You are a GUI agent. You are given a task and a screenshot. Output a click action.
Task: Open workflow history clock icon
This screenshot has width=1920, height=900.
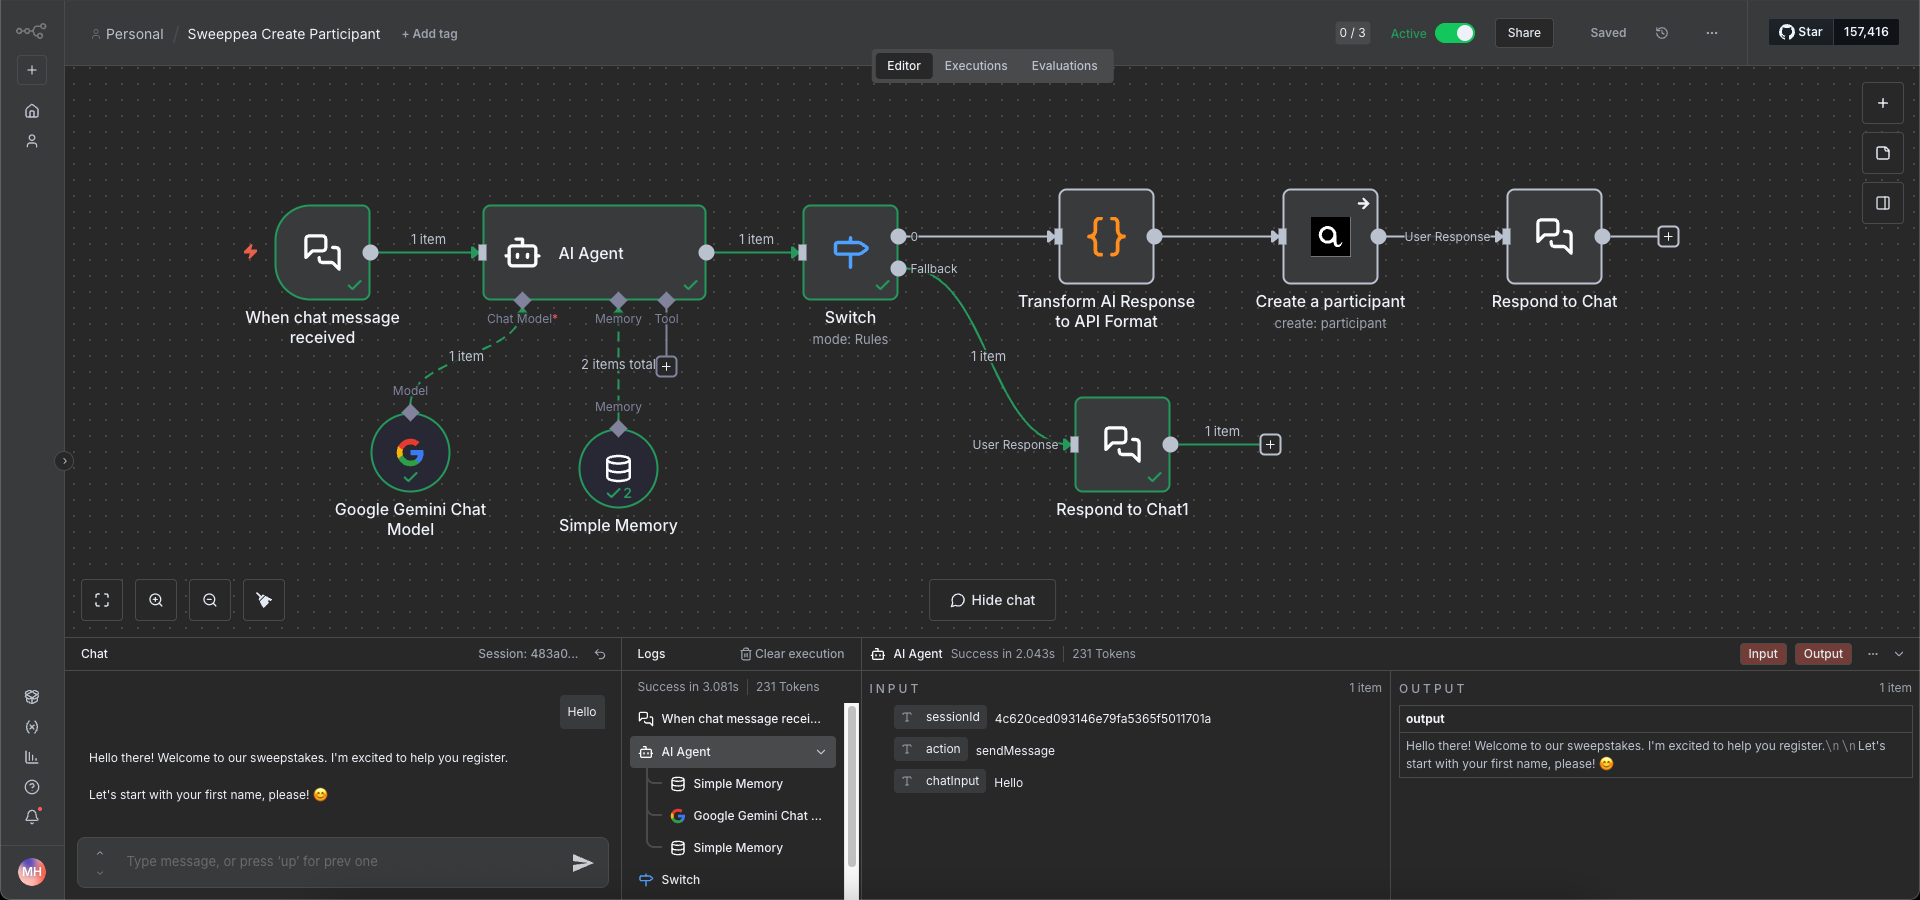[1662, 33]
